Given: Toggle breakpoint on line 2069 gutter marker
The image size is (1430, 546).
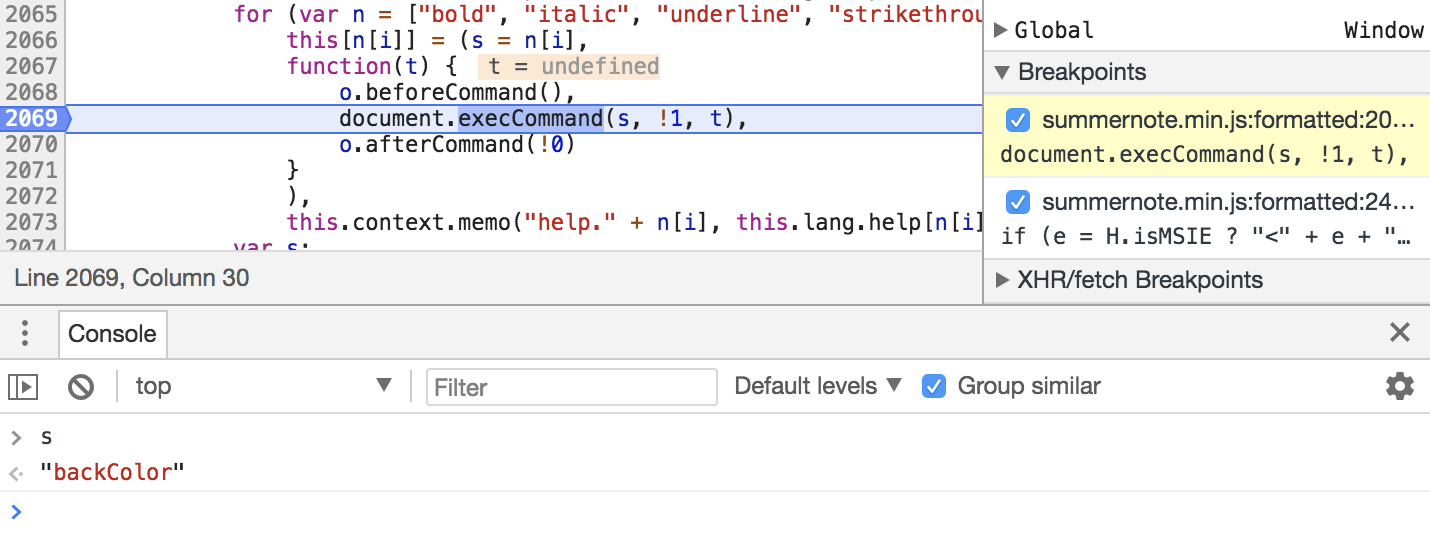Looking at the screenshot, I should [x=34, y=118].
